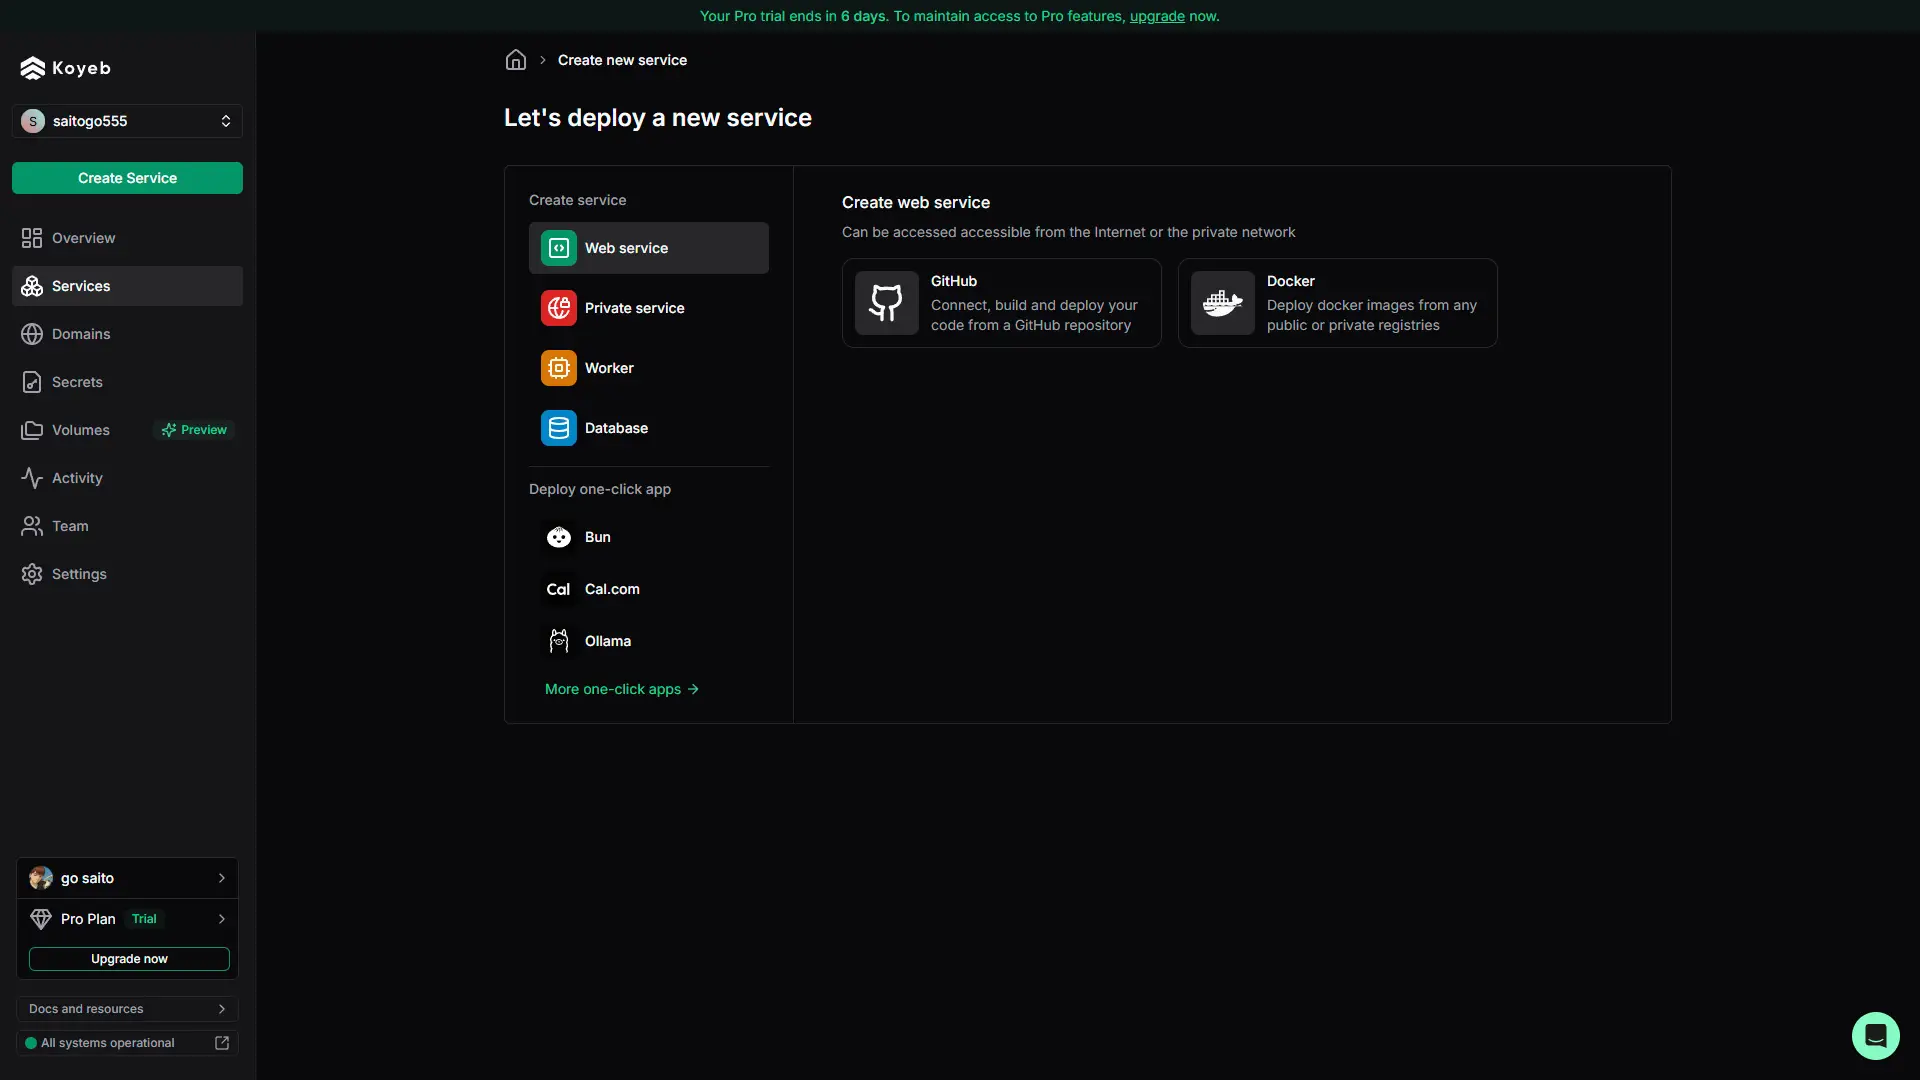
Task: Select the Web service option
Action: click(649, 248)
